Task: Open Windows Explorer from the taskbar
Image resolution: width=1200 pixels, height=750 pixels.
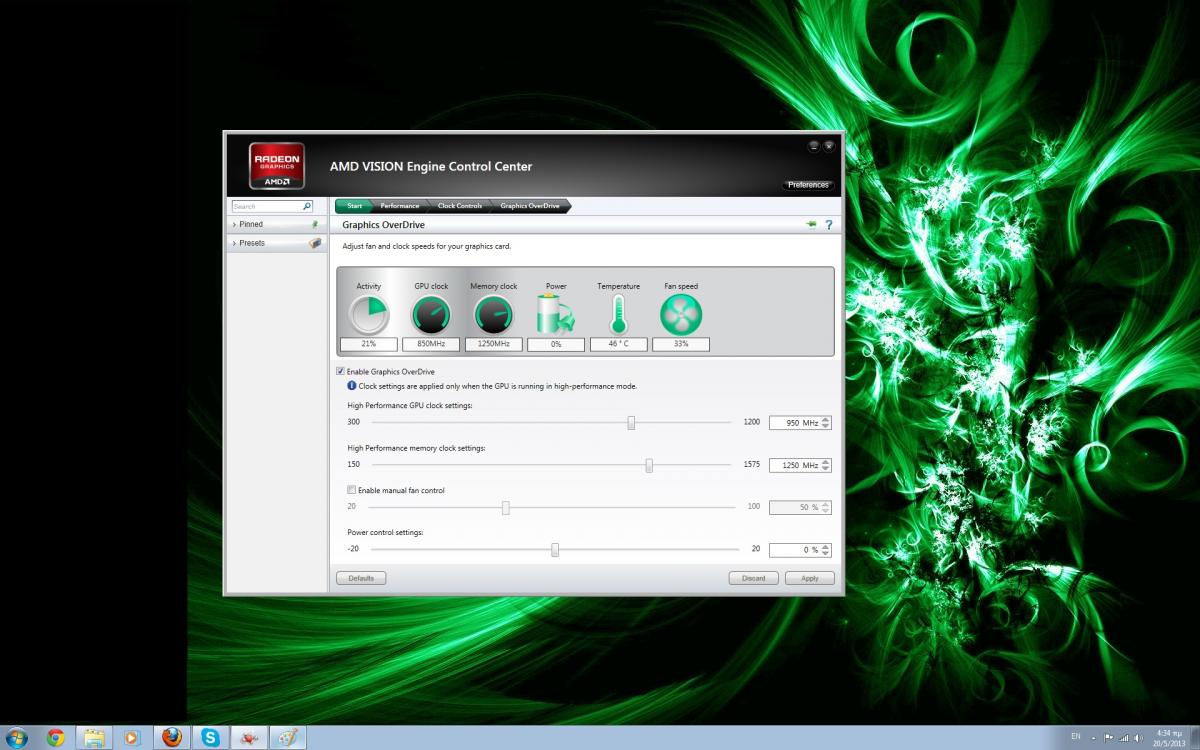Action: click(94, 737)
